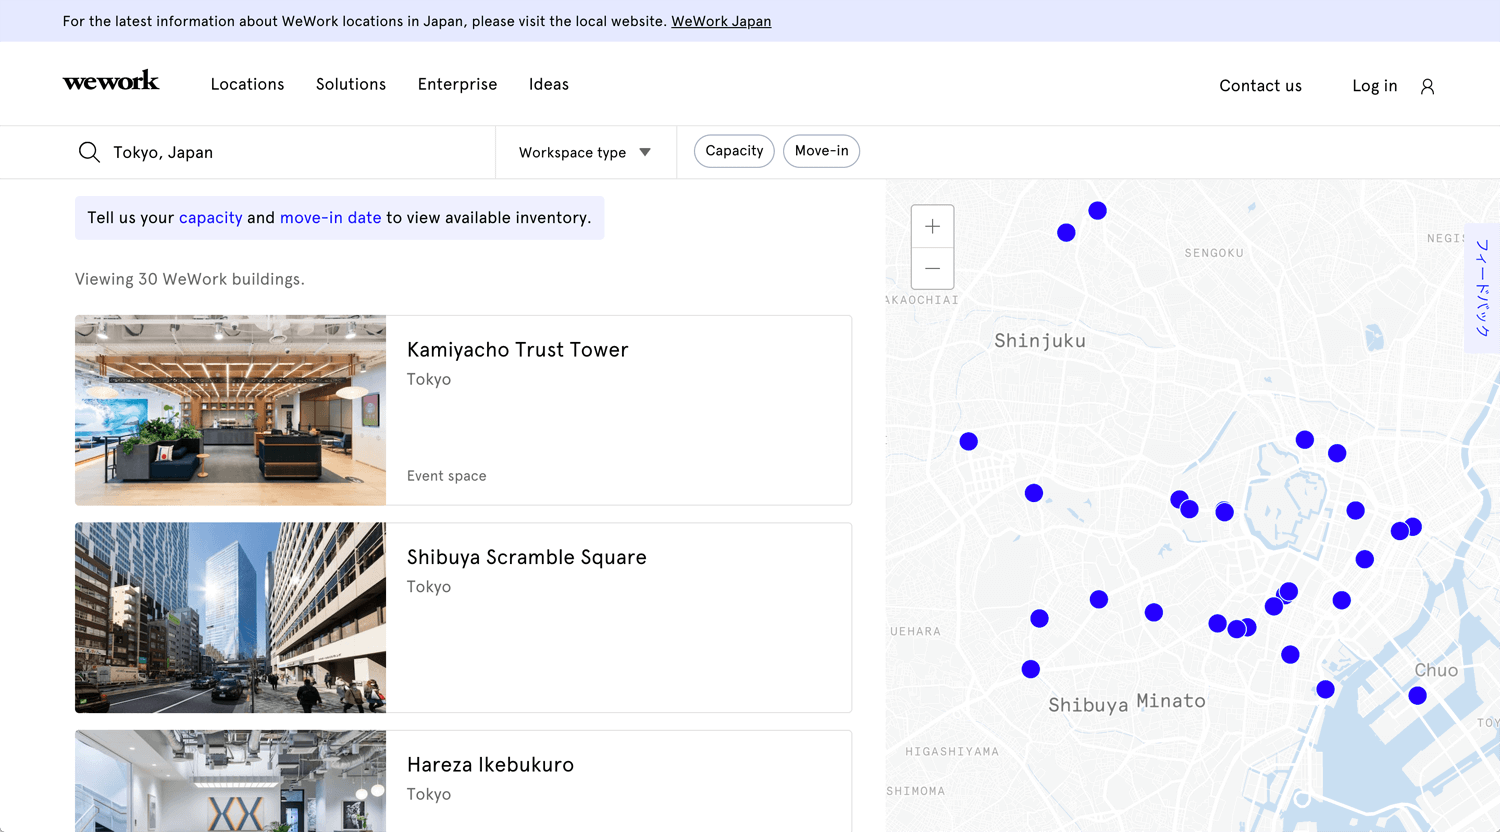Go to Contact us page
Viewport: 1500px width, 832px height.
1260,86
